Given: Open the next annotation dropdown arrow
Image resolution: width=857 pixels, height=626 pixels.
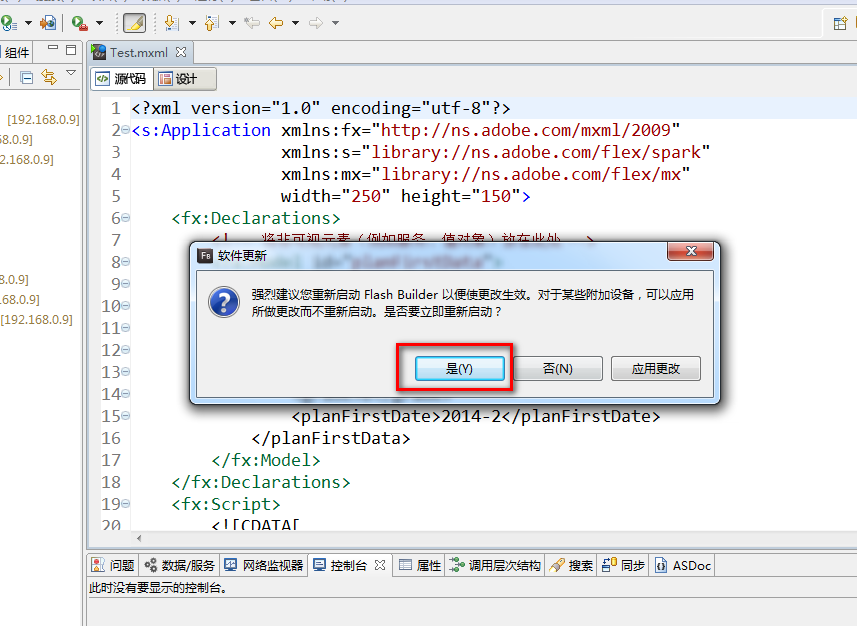Looking at the screenshot, I should 192,23.
